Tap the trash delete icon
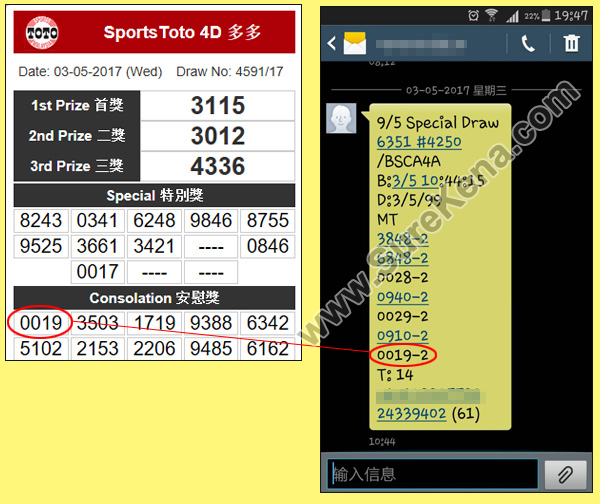This screenshot has width=600, height=504. (x=571, y=43)
